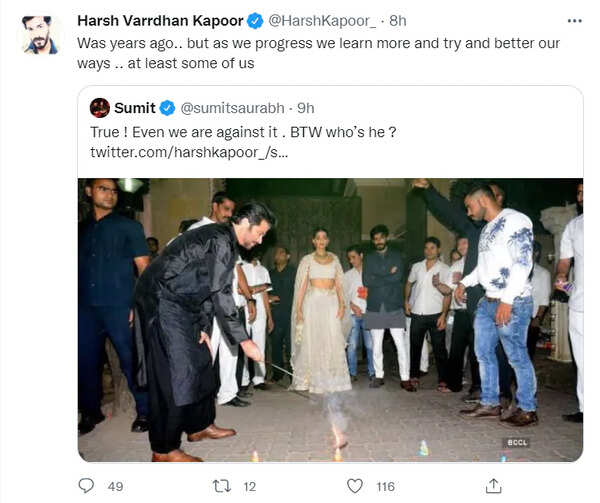This screenshot has width=600, height=503.
Task: Click the reply speech bubble icon
Action: pos(88,485)
